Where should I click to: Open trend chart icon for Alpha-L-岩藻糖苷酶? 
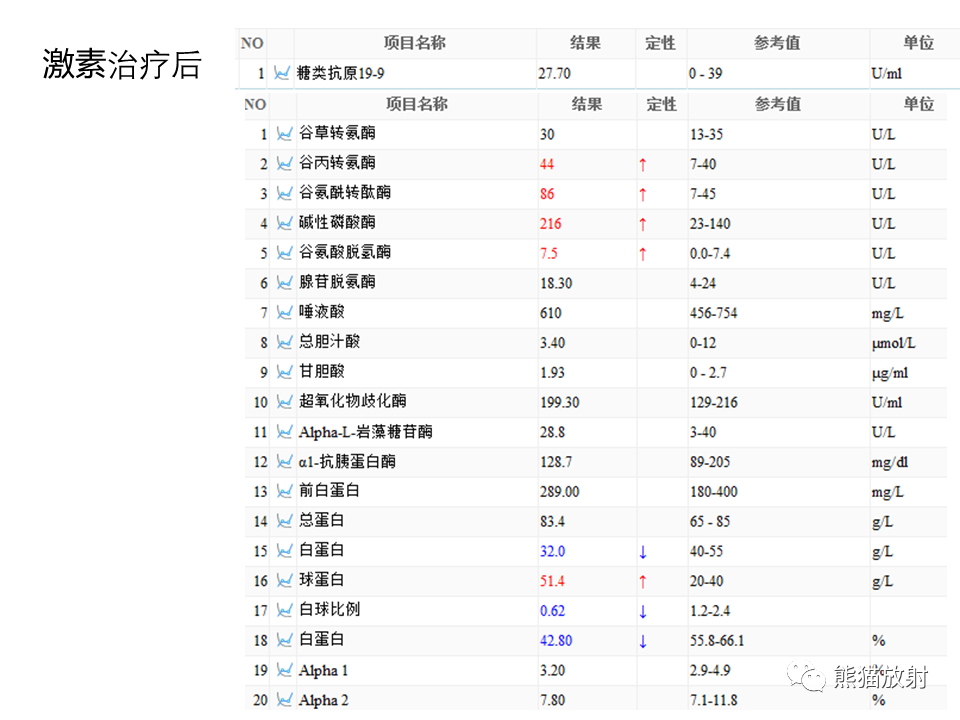click(284, 432)
